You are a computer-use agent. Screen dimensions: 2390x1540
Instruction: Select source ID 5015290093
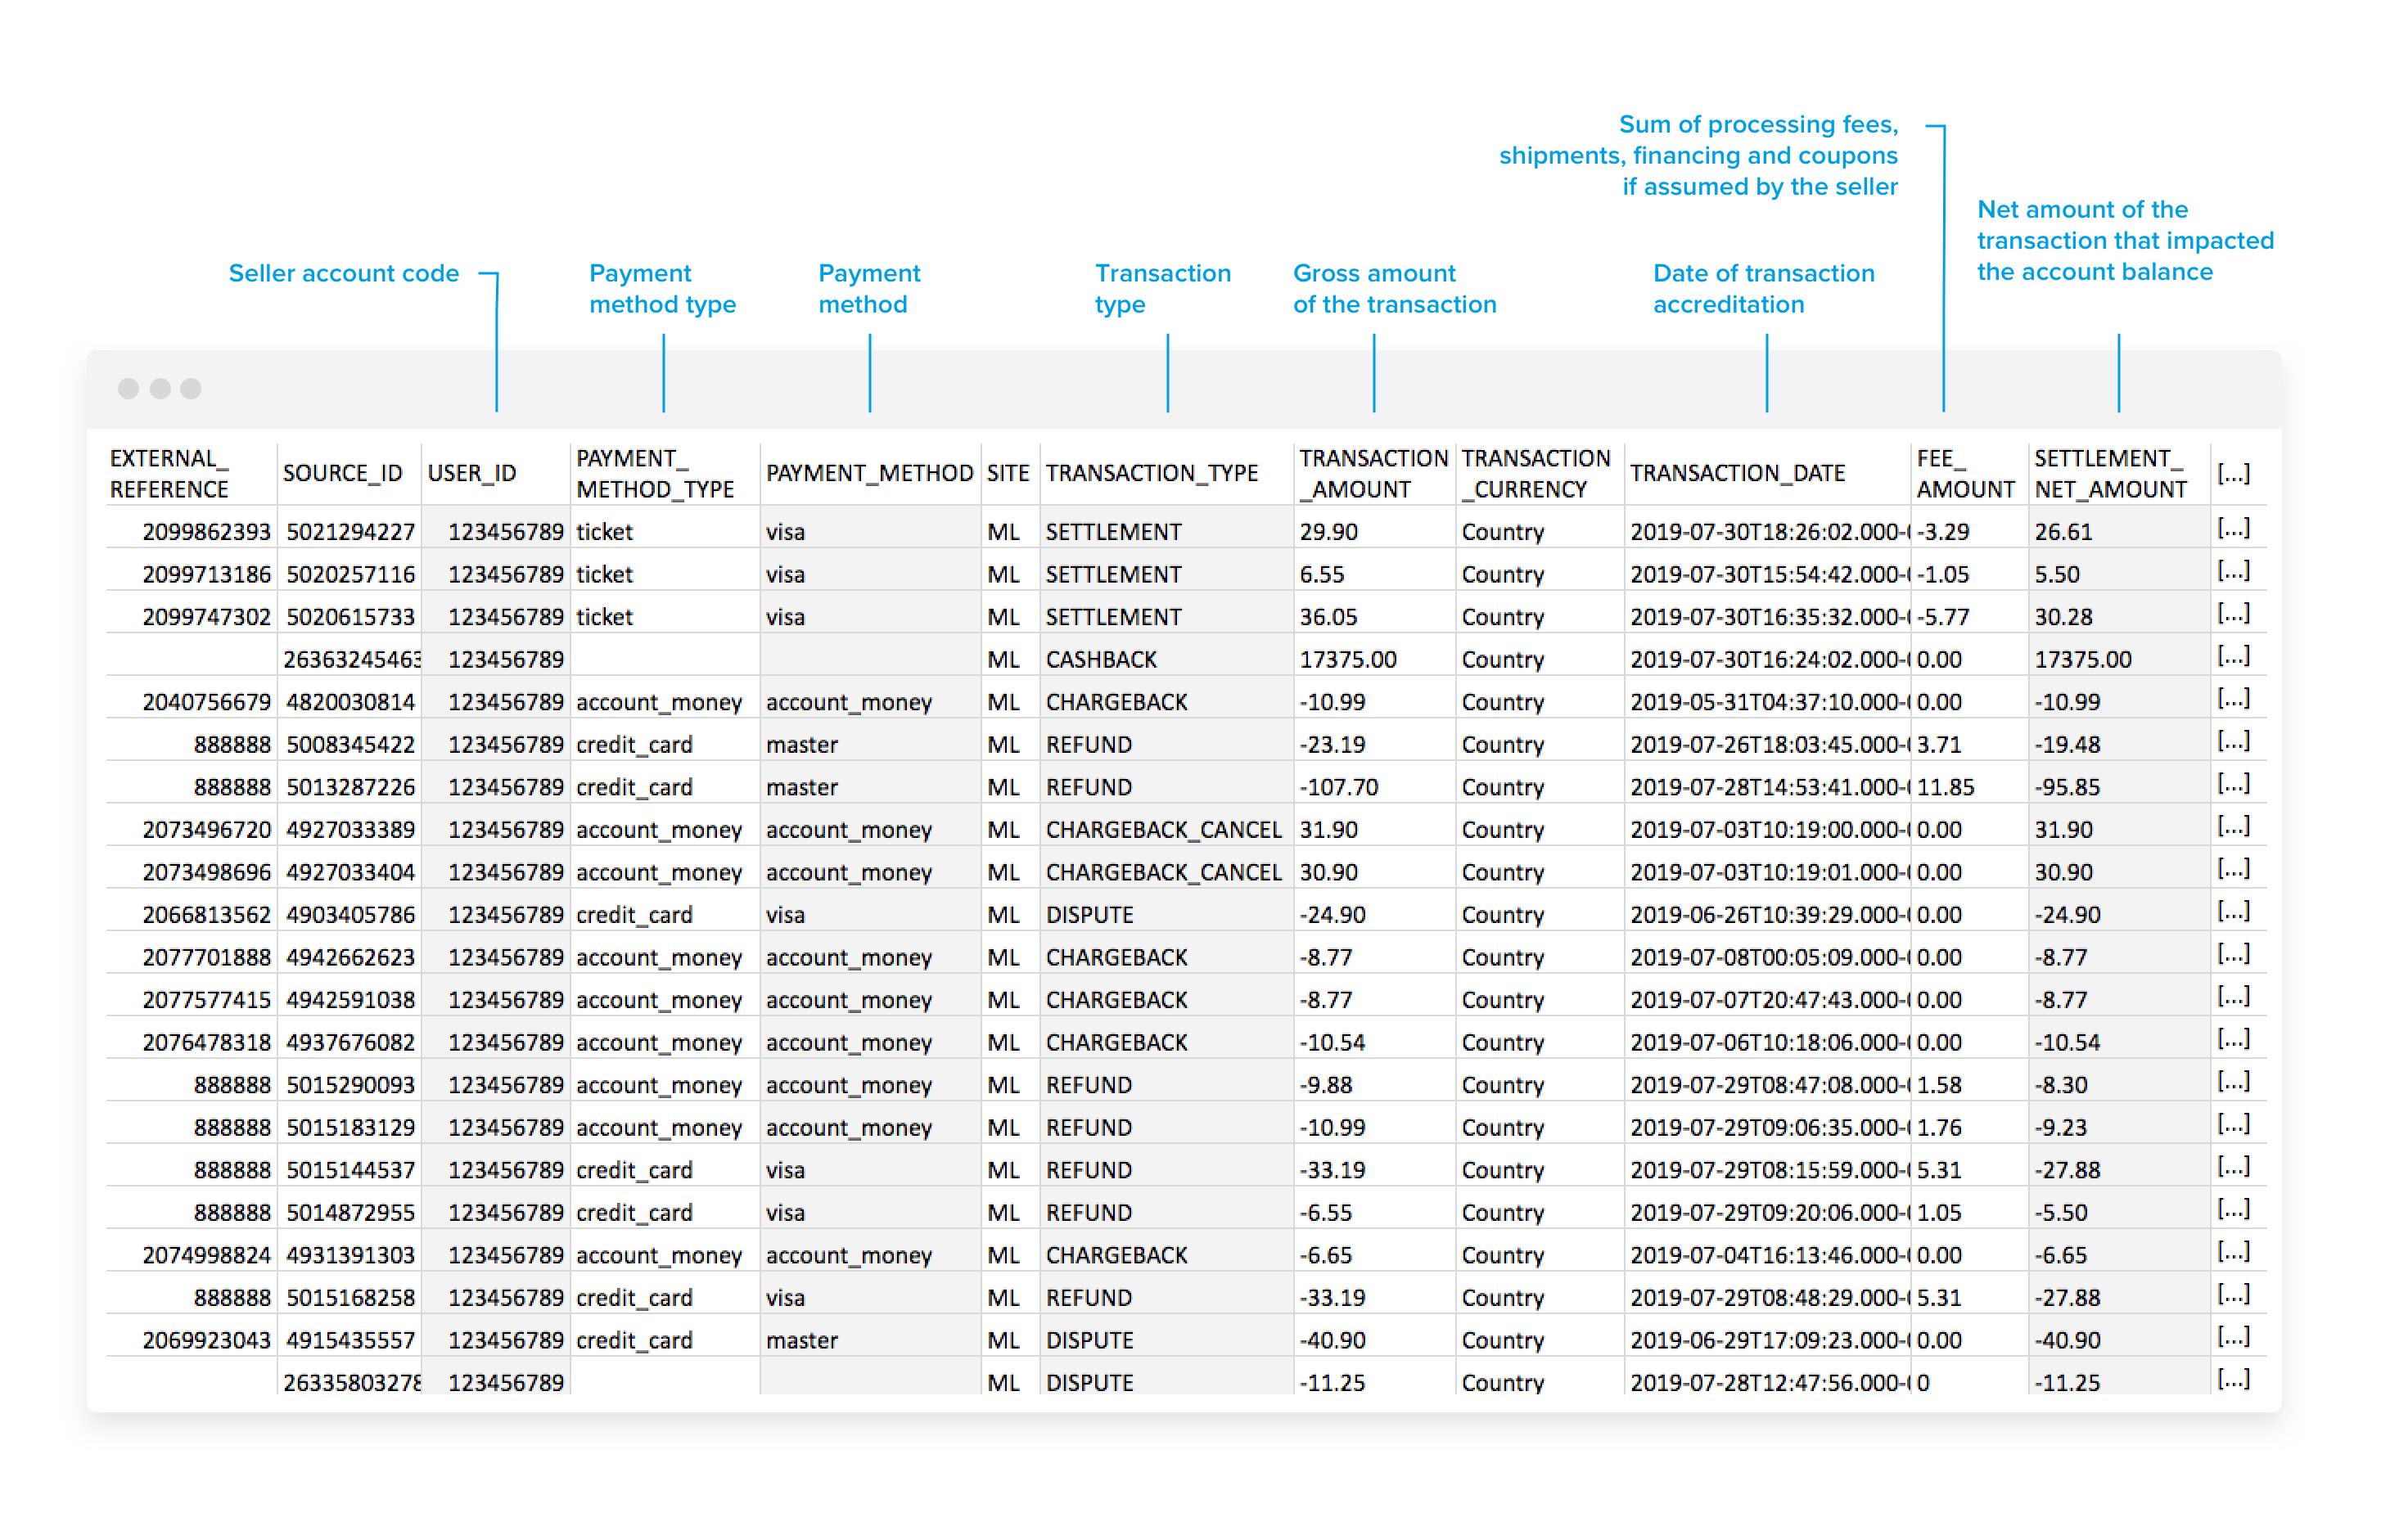350,1085
